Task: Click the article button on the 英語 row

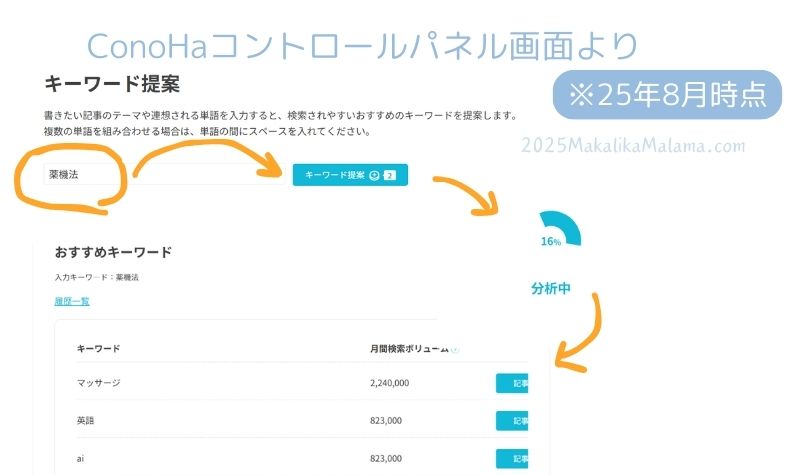Action: pos(512,420)
